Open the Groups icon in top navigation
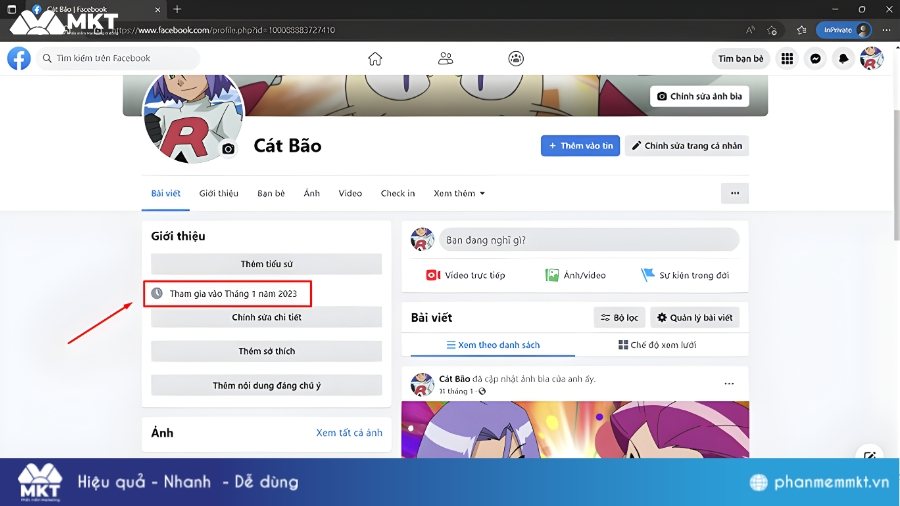 pyautogui.click(x=516, y=59)
